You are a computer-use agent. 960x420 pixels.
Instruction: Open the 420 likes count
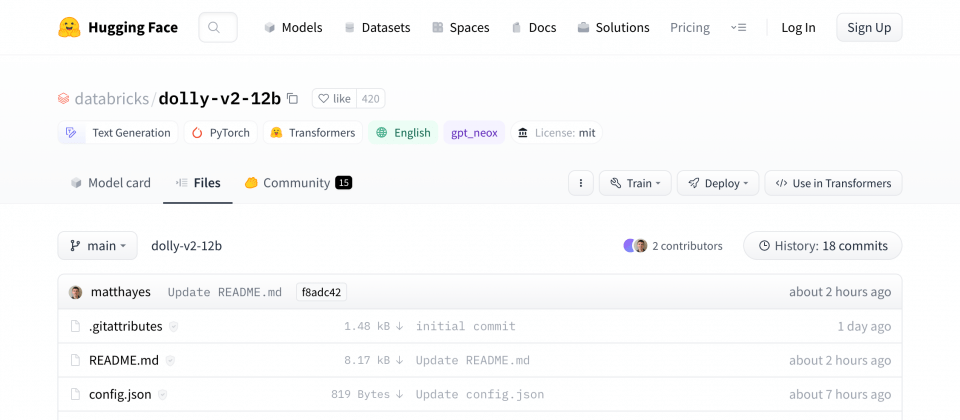point(370,99)
